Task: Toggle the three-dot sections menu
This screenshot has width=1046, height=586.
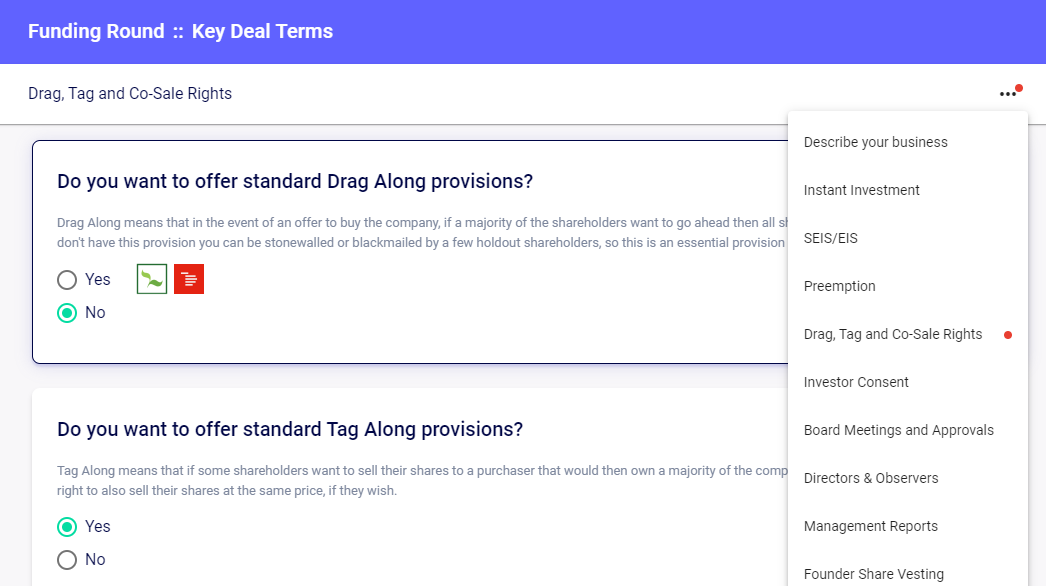Action: point(1007,94)
